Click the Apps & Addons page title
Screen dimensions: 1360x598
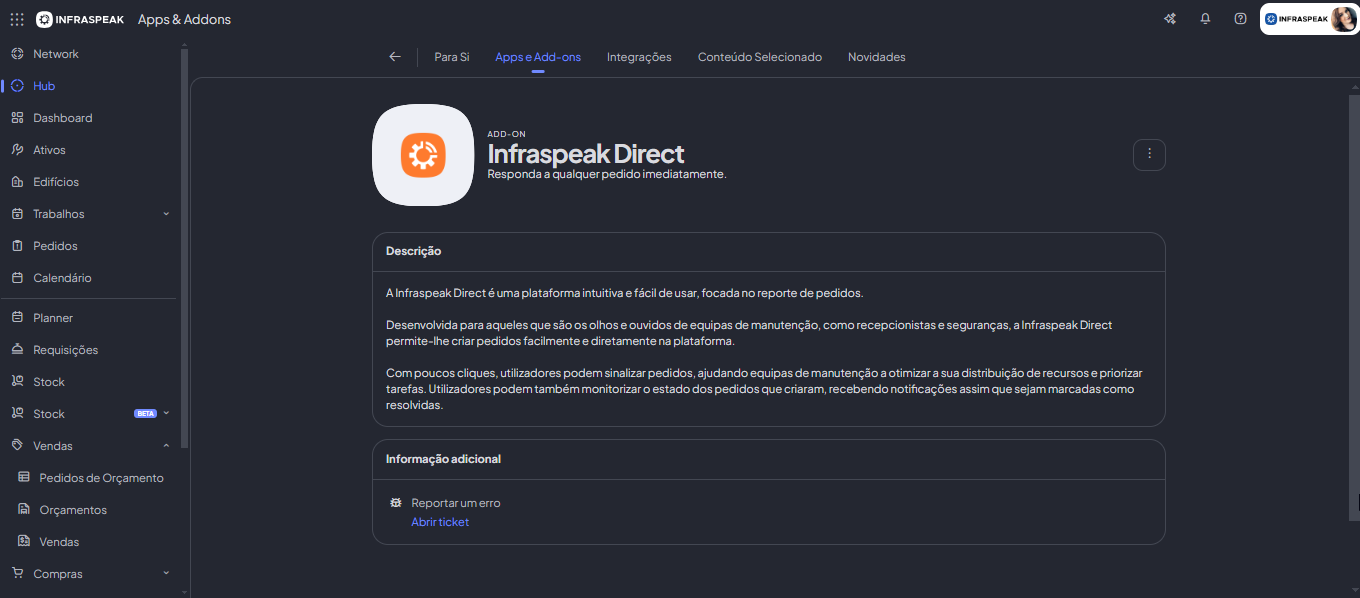[184, 19]
